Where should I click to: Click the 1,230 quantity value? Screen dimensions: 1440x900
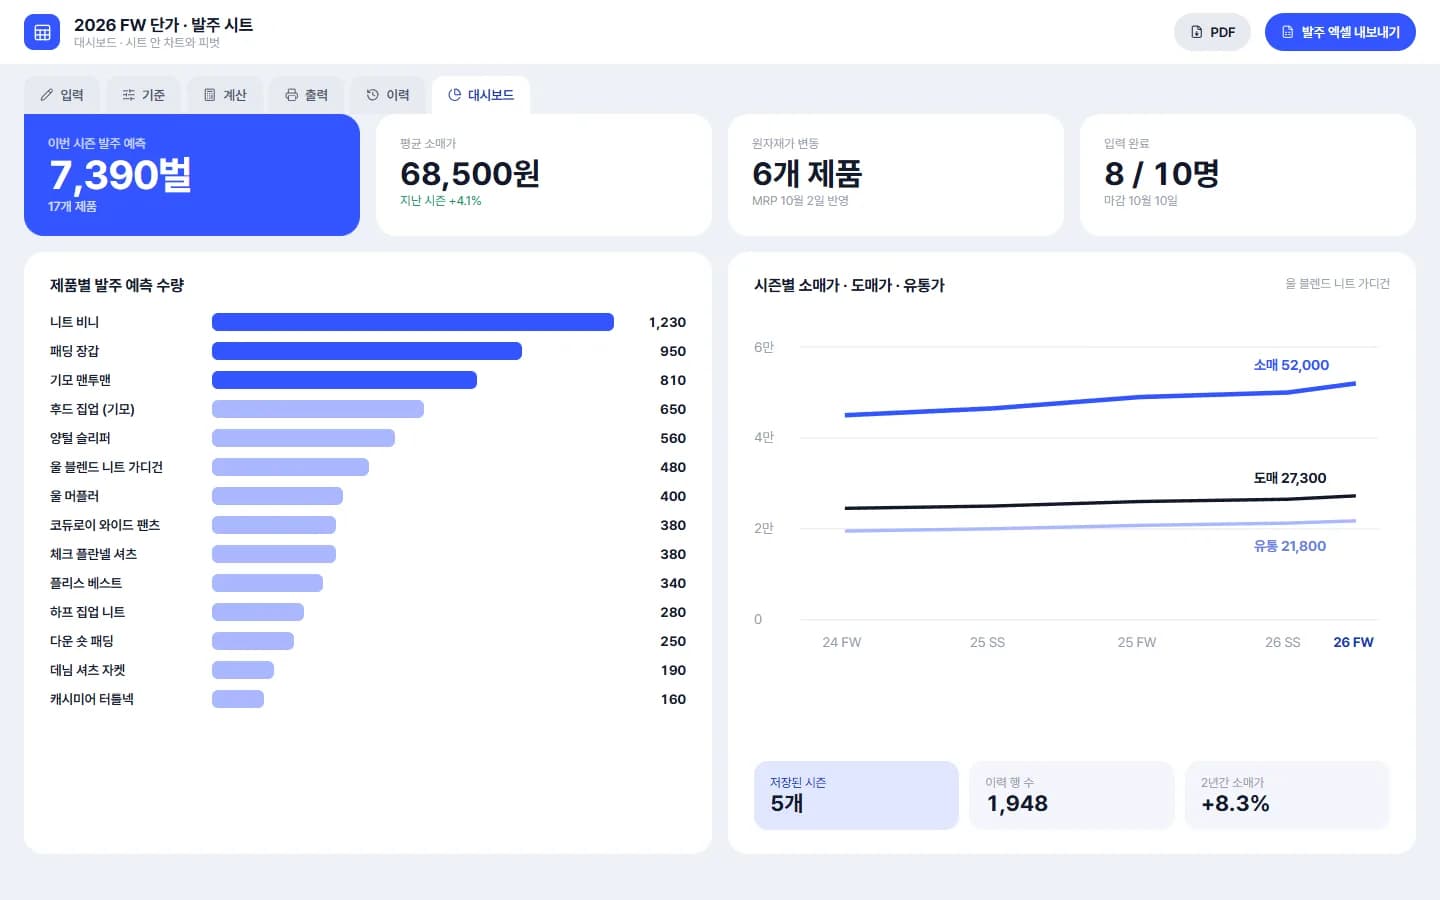pyautogui.click(x=667, y=322)
